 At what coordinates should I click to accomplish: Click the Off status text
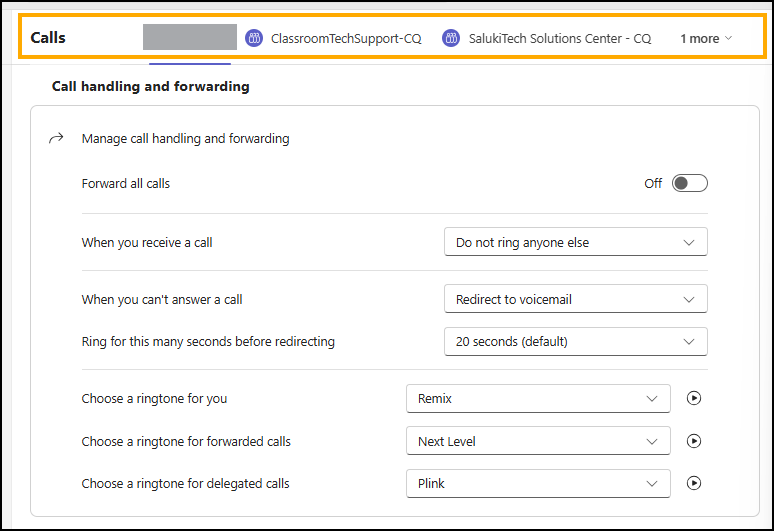[x=653, y=184]
